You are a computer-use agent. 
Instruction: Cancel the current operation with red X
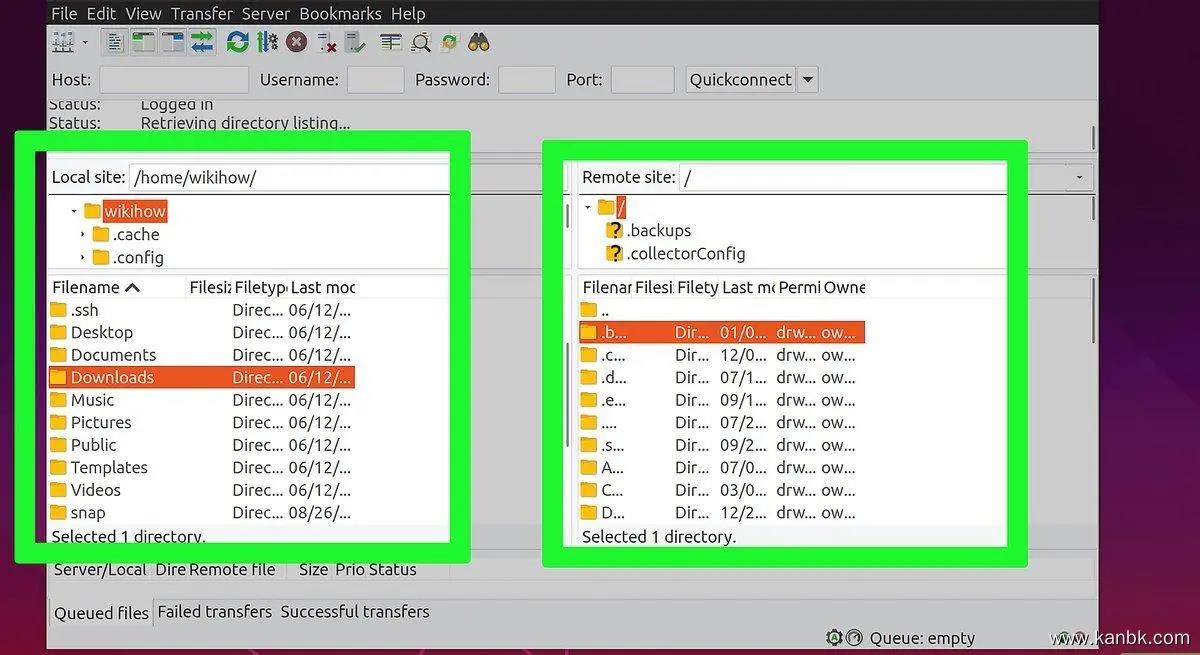point(296,42)
